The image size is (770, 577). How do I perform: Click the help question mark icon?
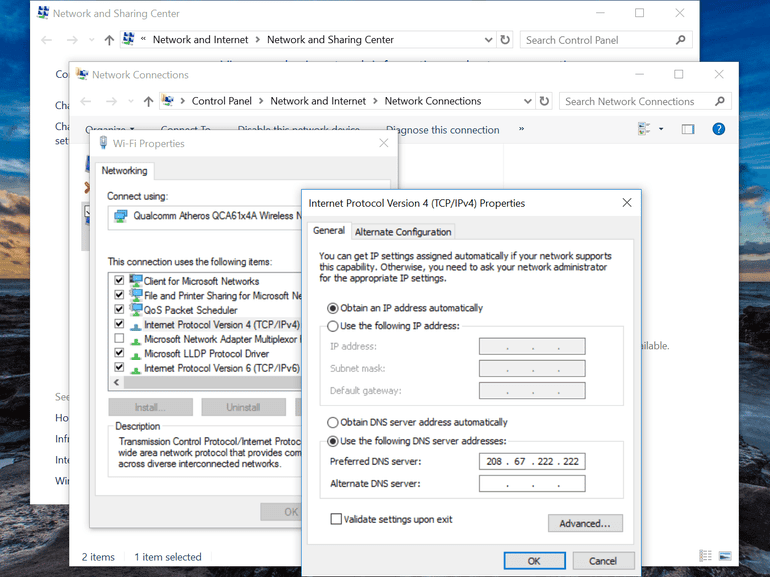(718, 129)
